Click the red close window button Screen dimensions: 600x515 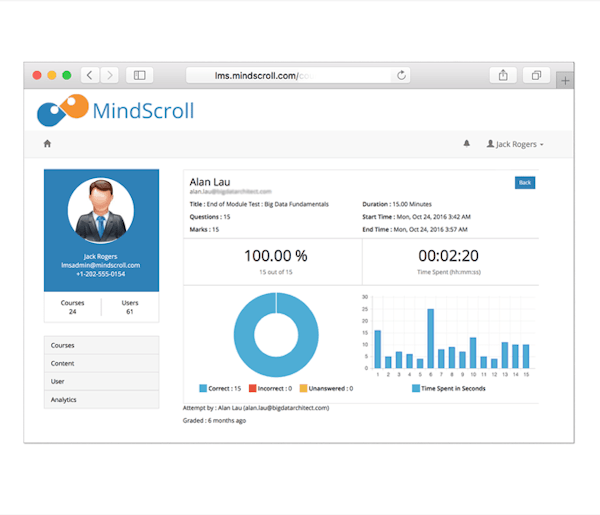(37, 75)
